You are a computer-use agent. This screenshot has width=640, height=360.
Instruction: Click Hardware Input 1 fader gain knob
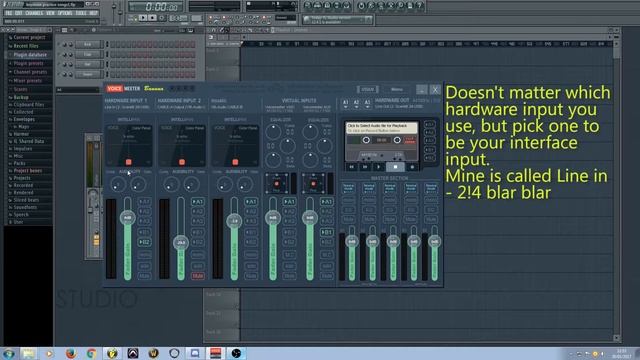pyautogui.click(x=128, y=218)
